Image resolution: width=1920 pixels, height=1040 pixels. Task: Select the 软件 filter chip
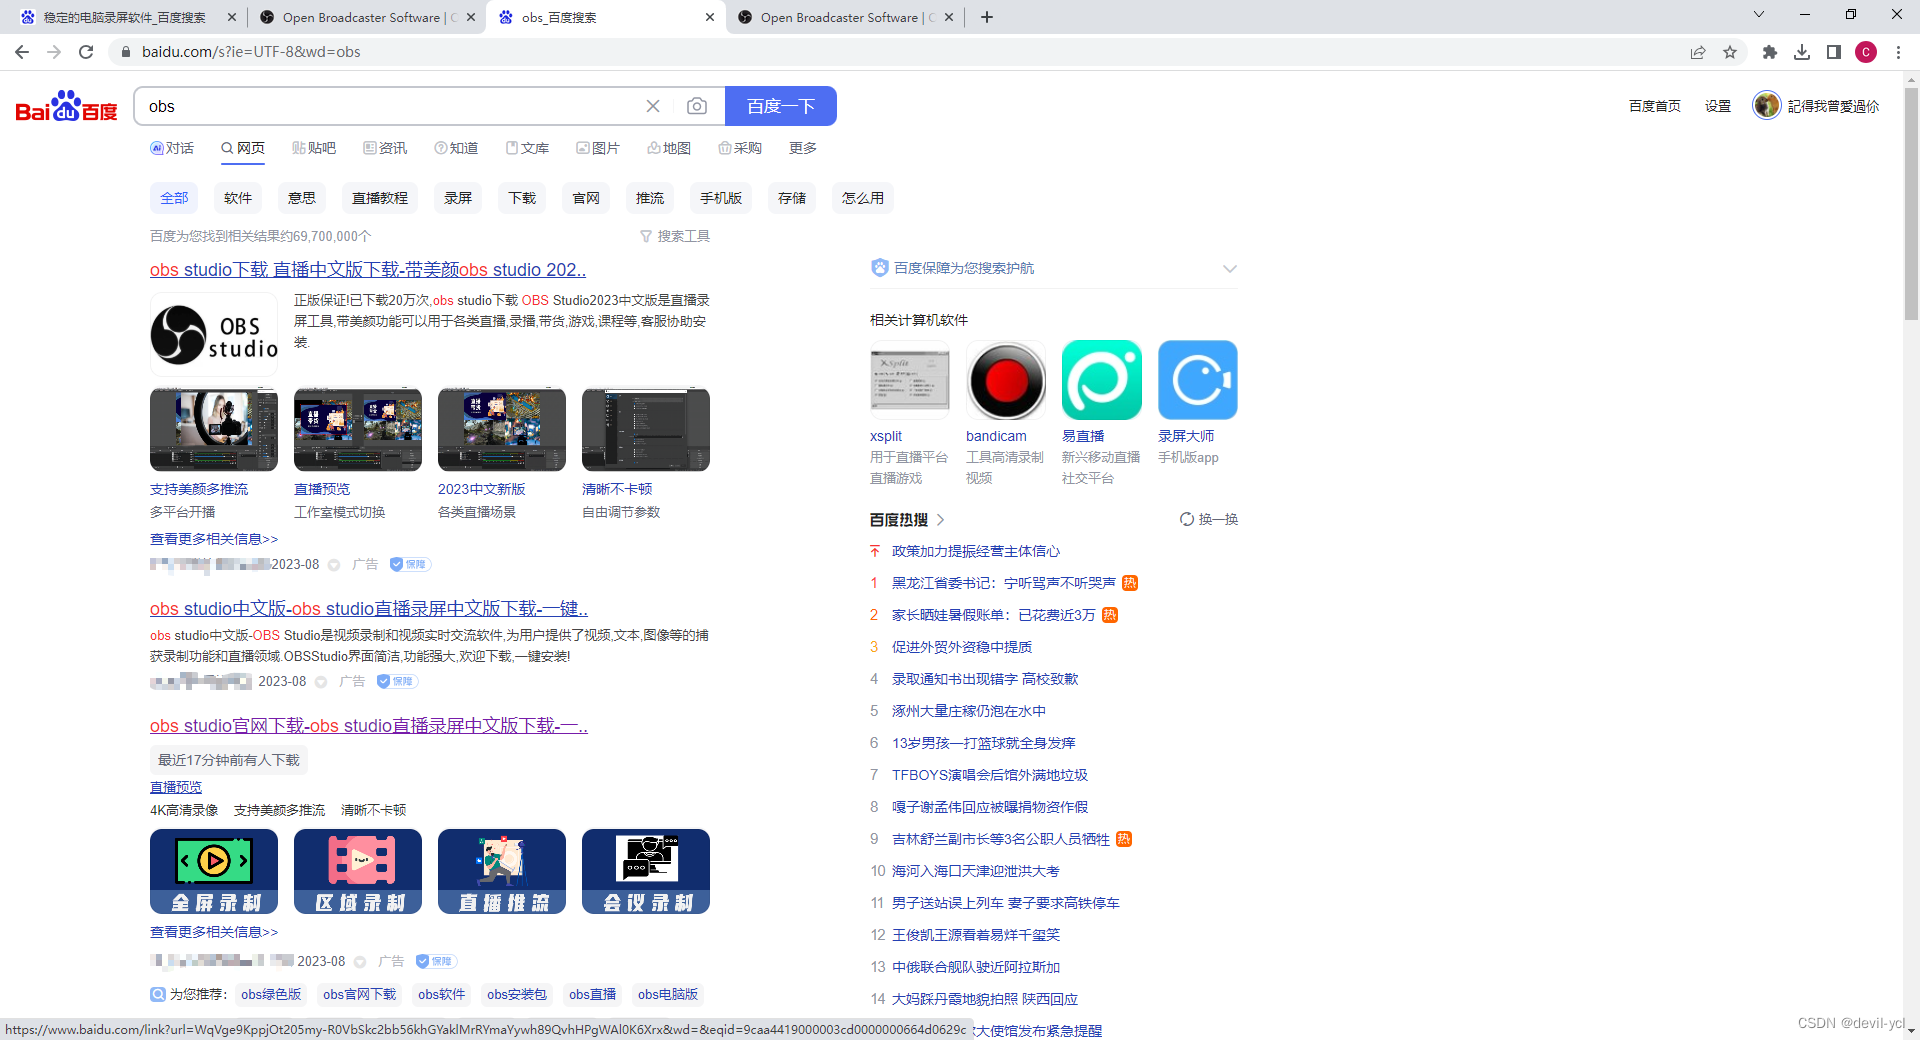click(237, 197)
